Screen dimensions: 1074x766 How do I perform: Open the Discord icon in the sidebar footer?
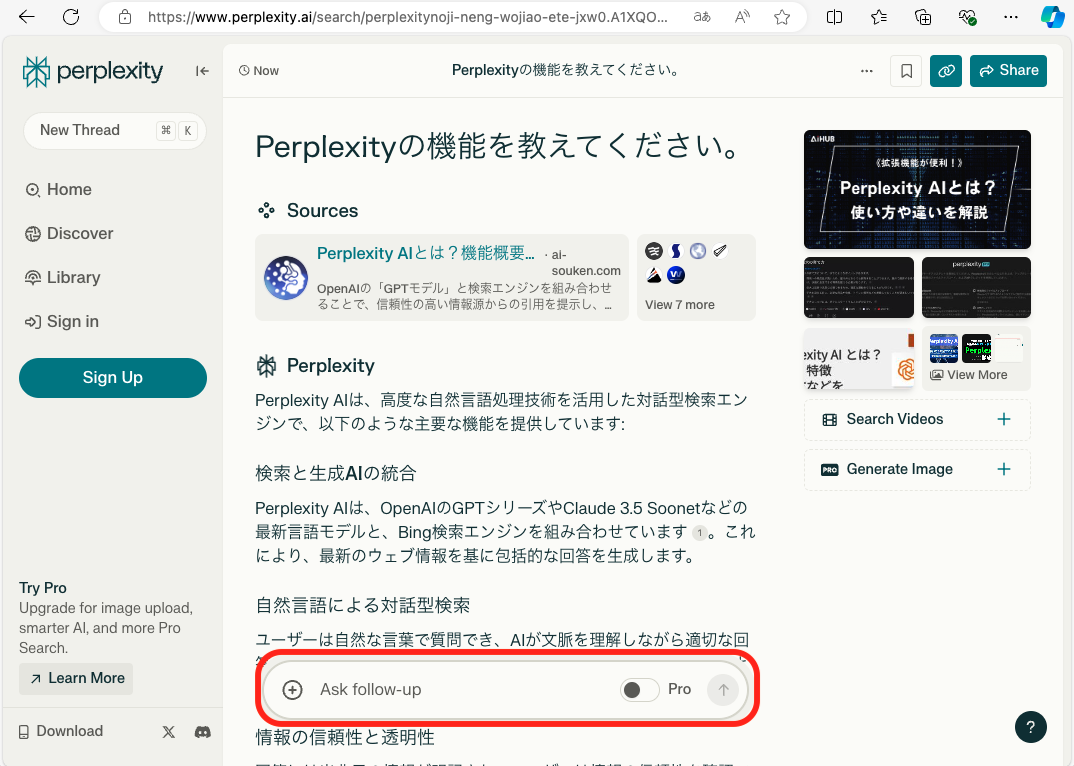tap(203, 732)
